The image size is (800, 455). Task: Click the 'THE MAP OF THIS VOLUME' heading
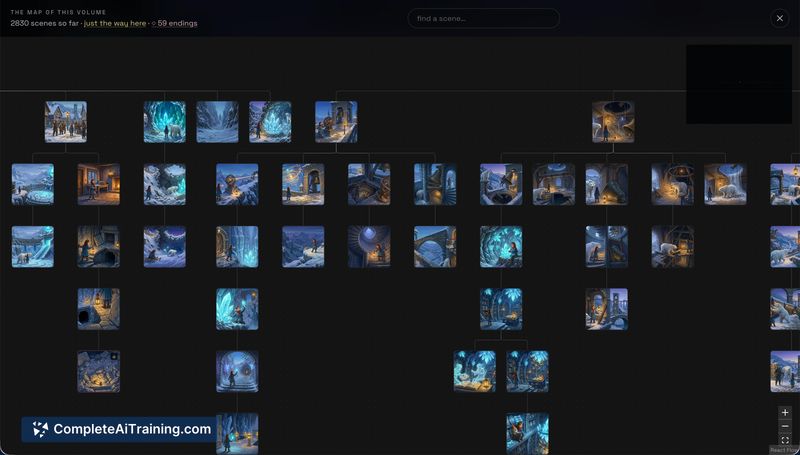[58, 12]
